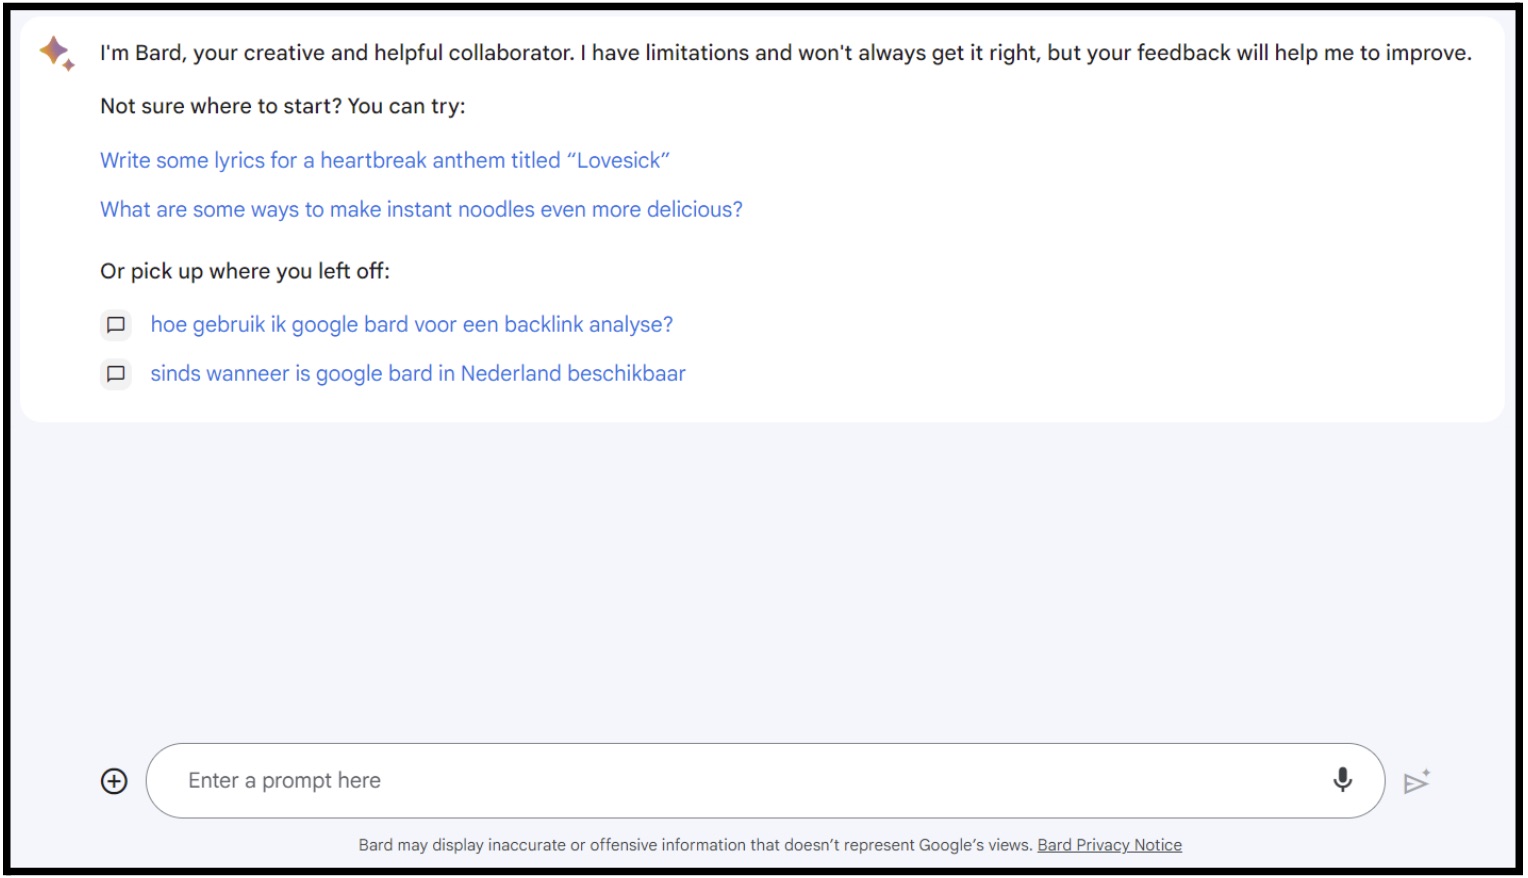The width and height of the screenshot is (1528, 878).
Task: Click the Bard sparkle logo icon
Action: [x=56, y=53]
